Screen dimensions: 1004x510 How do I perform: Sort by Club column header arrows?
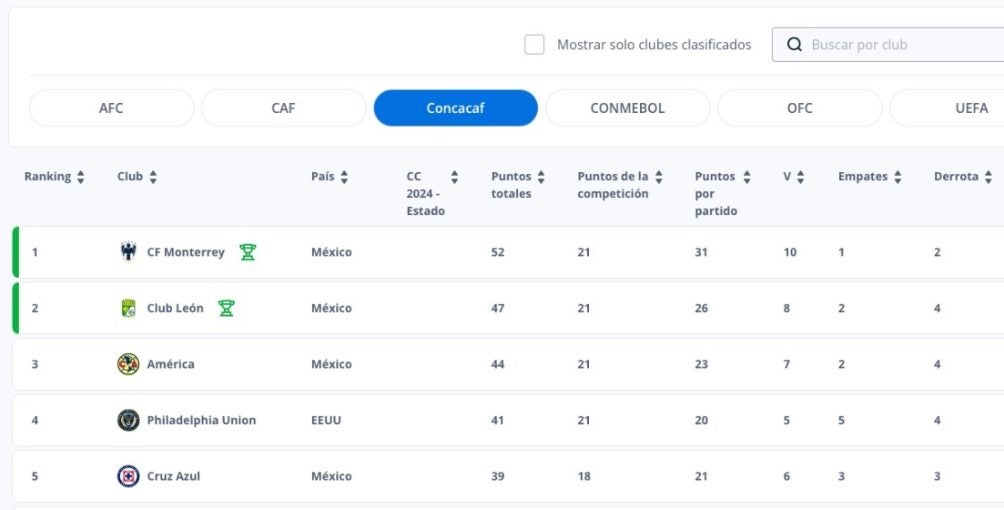coord(153,177)
